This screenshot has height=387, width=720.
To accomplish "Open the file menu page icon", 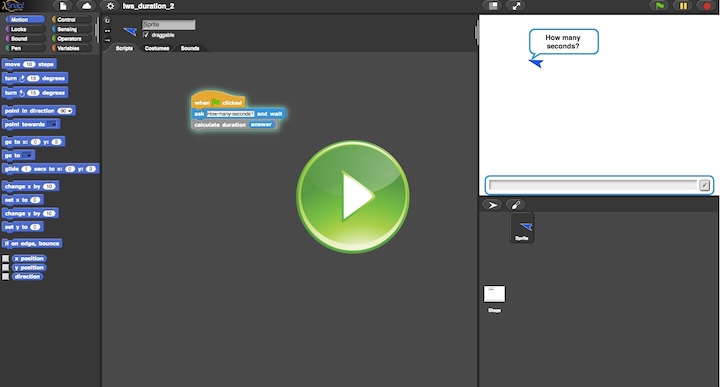I will pyautogui.click(x=63, y=6).
